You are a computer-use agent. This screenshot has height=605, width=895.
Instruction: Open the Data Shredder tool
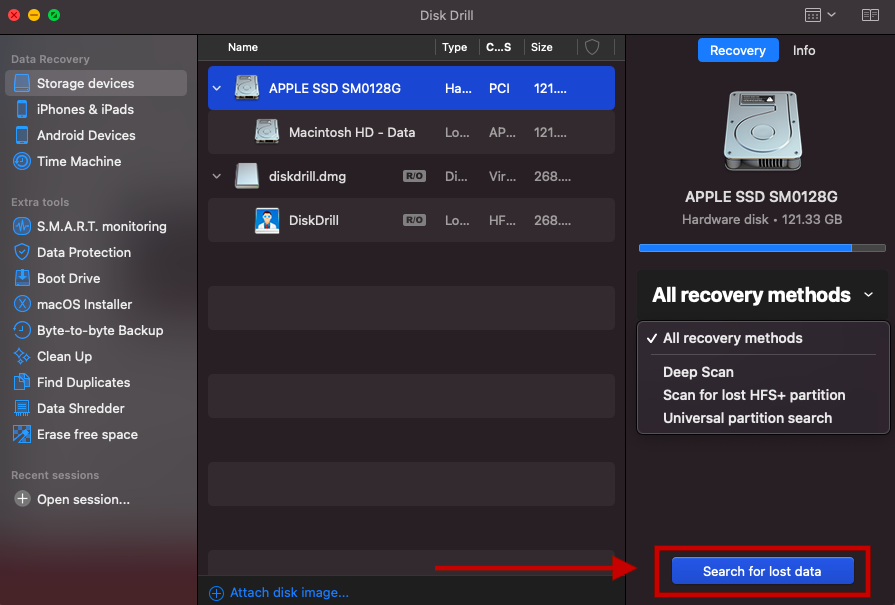80,409
